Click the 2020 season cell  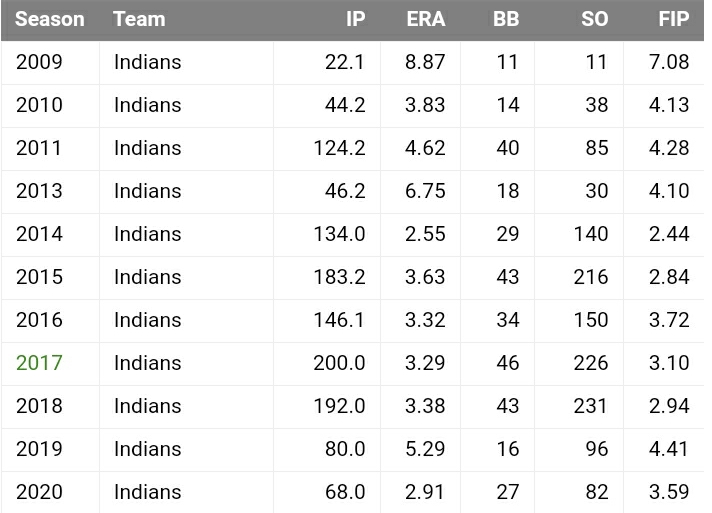point(39,492)
